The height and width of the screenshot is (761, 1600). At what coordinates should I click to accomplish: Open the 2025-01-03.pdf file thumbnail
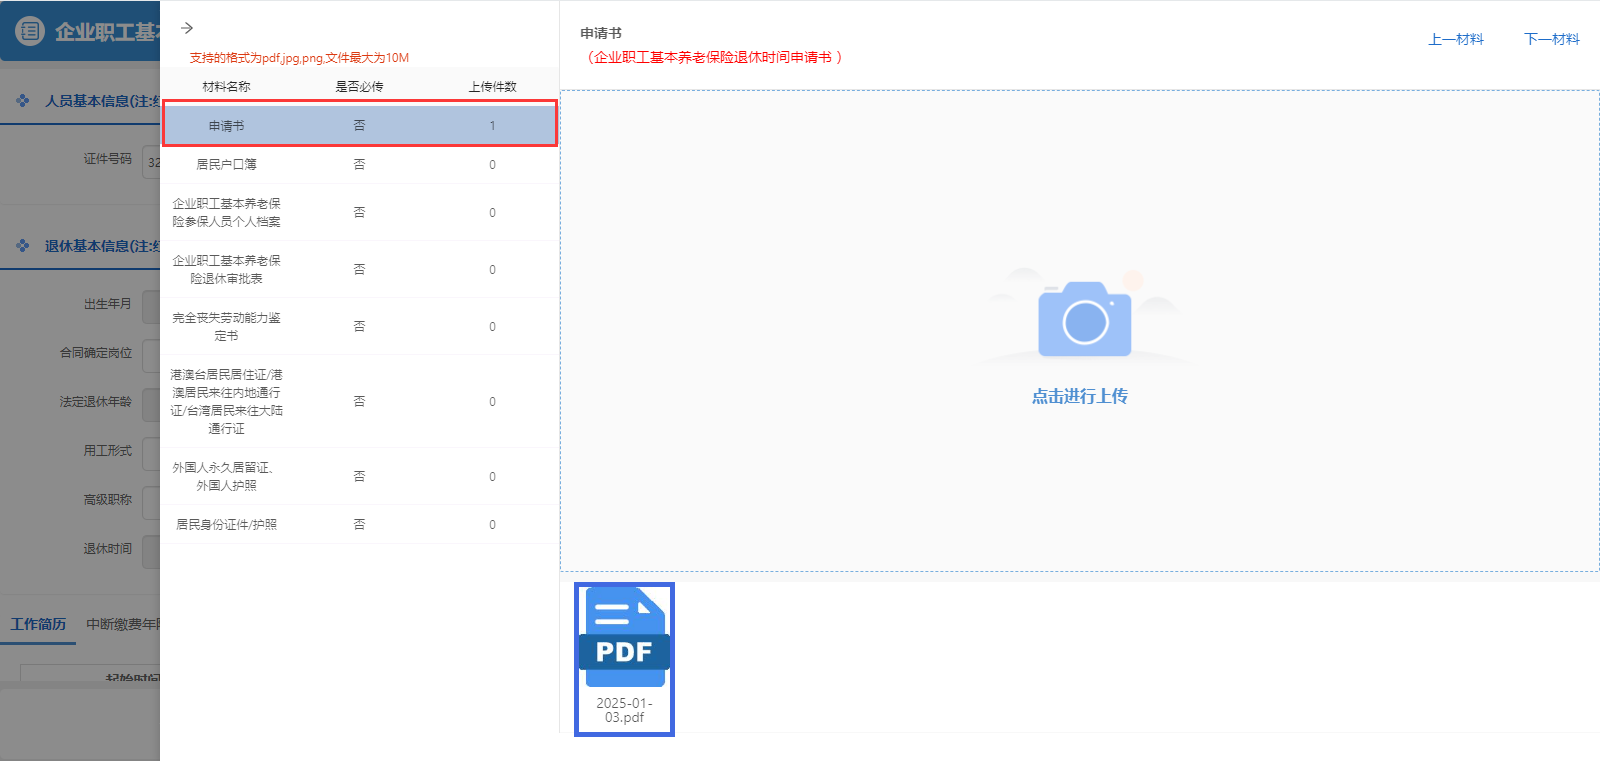tap(624, 658)
